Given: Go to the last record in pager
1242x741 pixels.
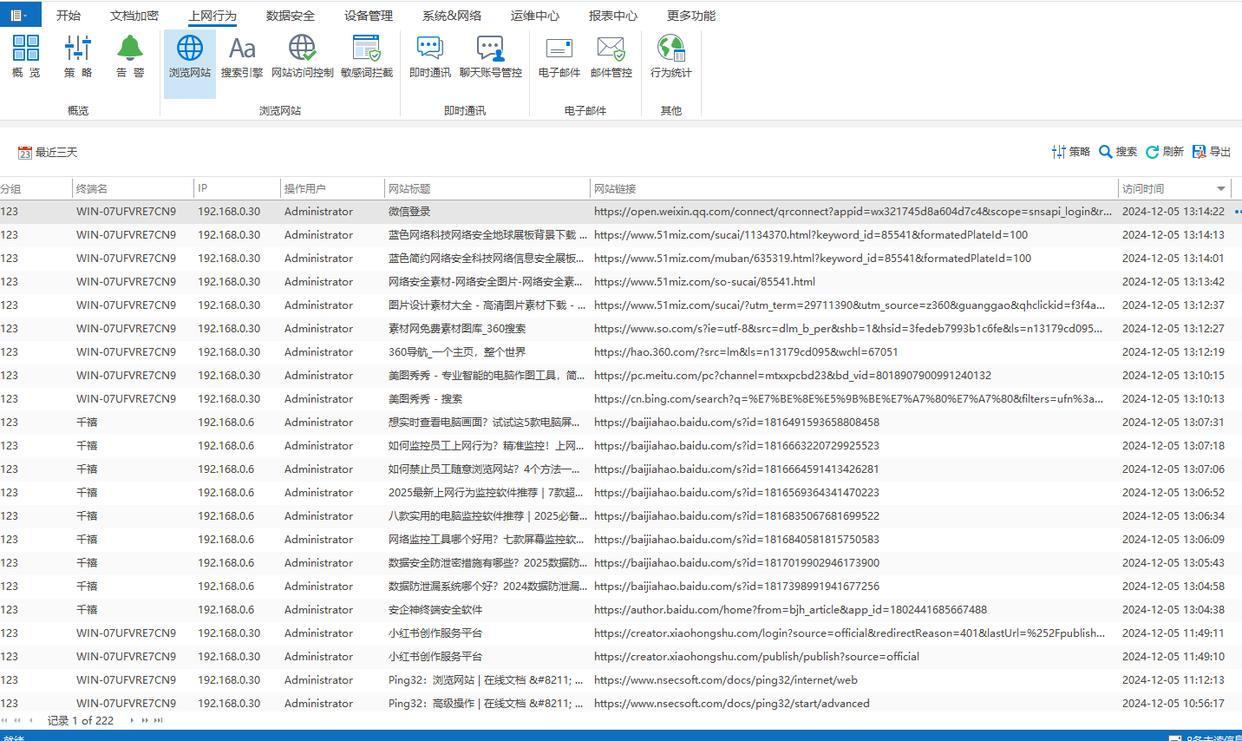Looking at the screenshot, I should pos(158,720).
